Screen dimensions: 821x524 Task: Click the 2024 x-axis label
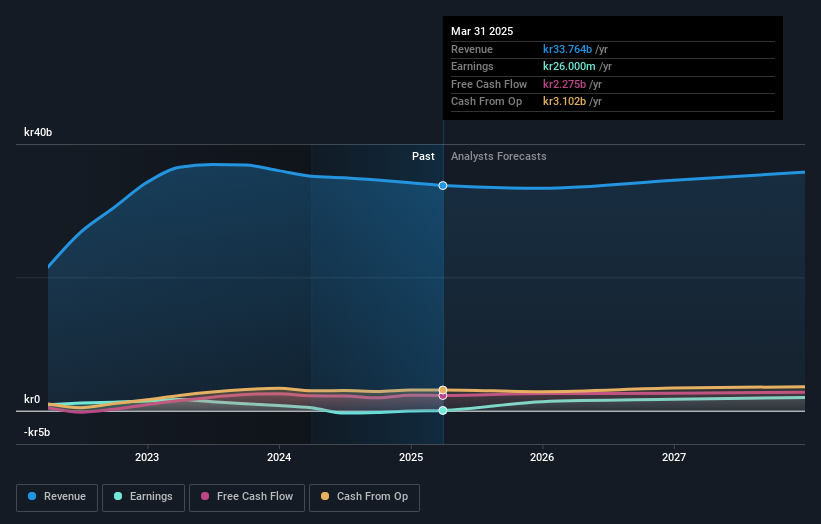click(279, 458)
